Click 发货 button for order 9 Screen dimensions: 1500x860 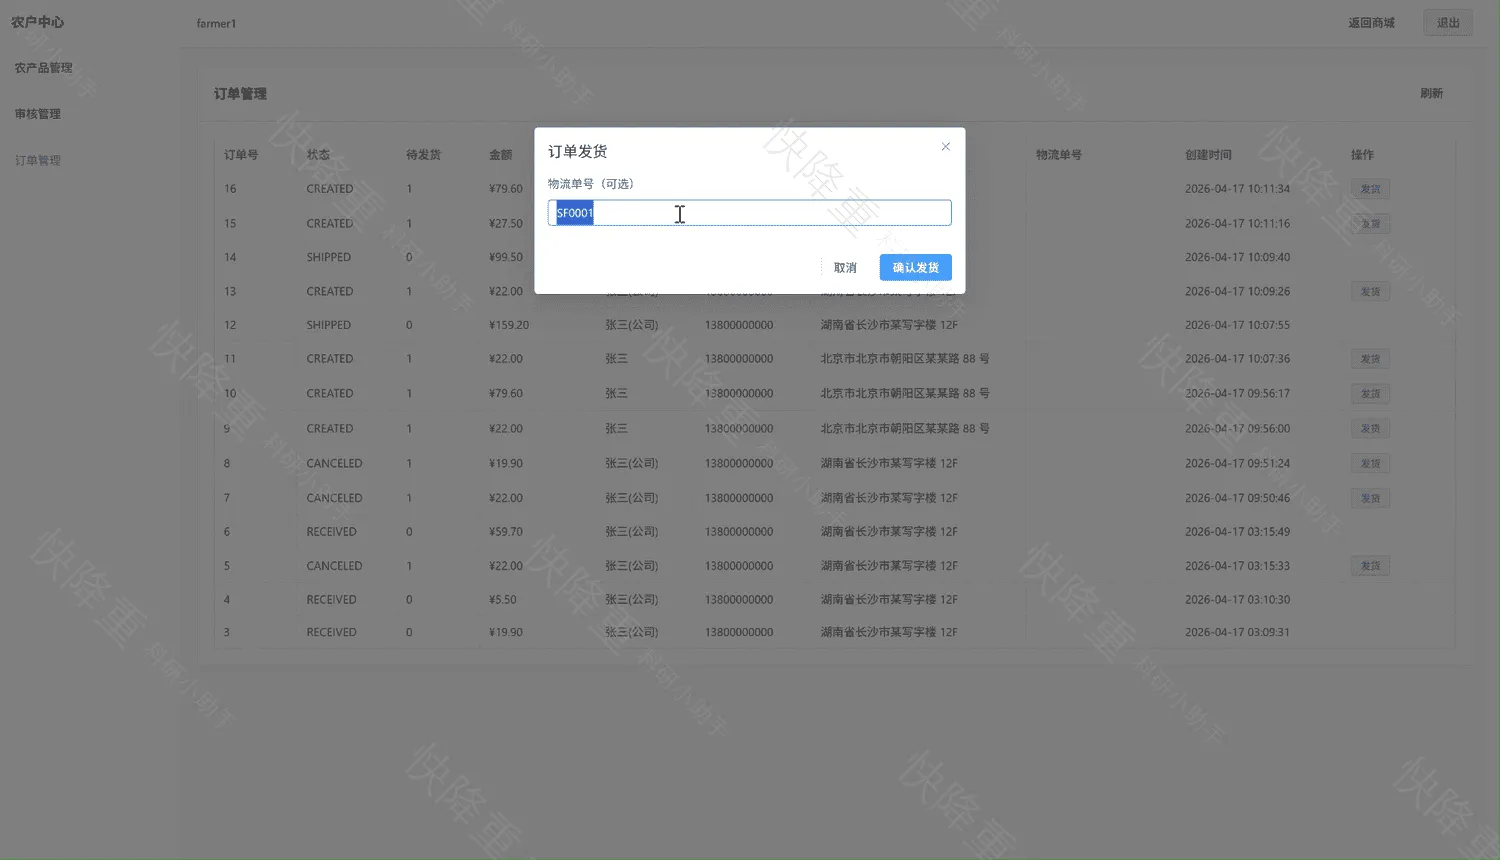tap(1370, 429)
